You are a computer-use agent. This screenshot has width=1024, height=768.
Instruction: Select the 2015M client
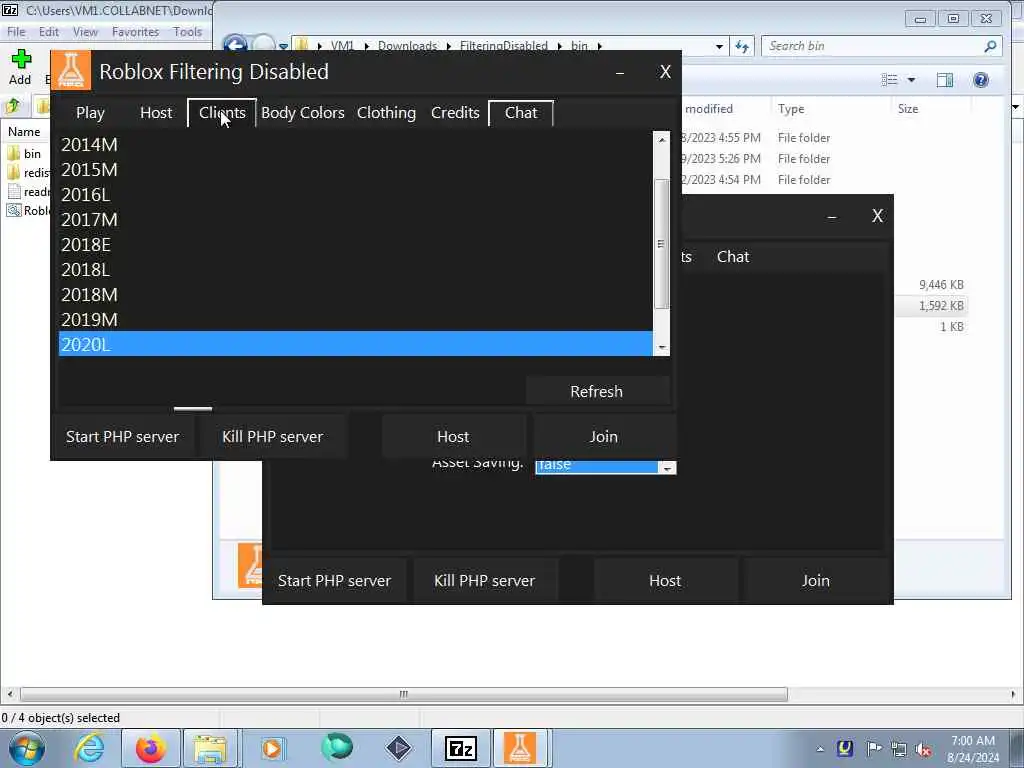pyautogui.click(x=355, y=170)
